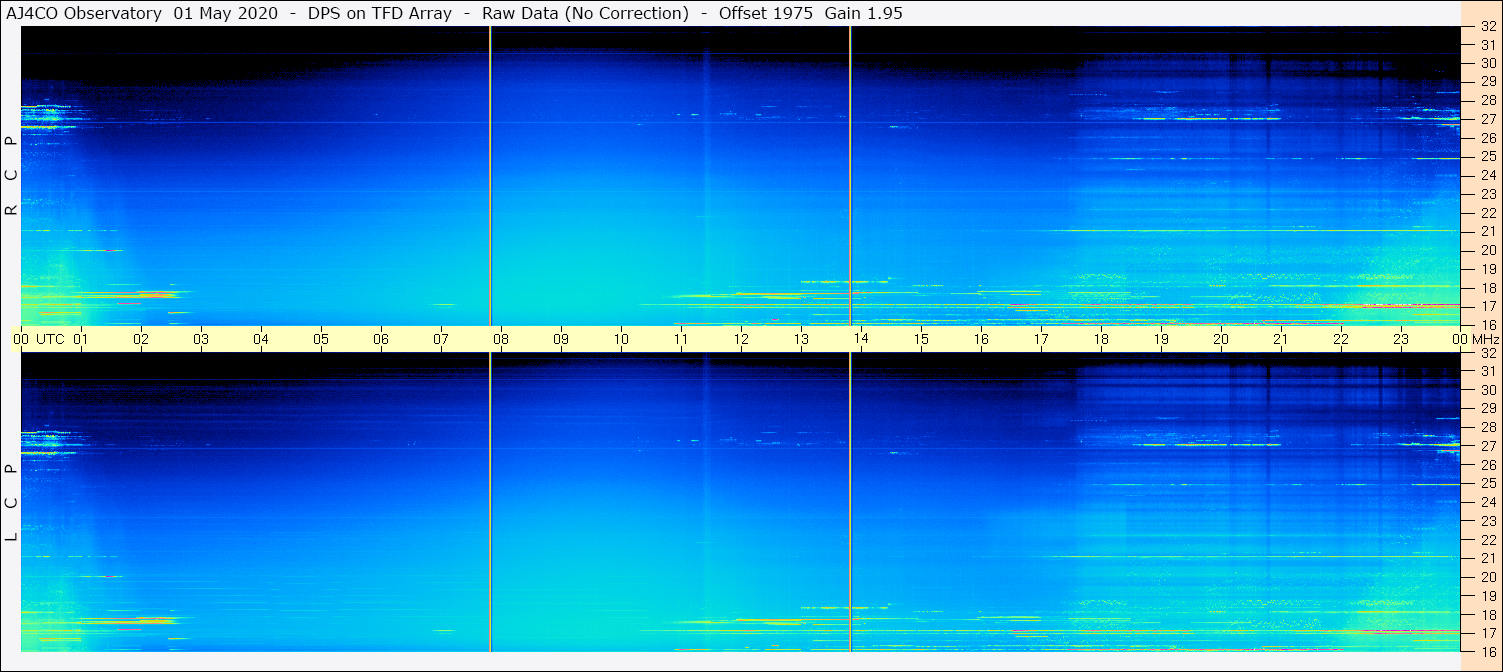
Task: Click the "AJ4CO Observatory" title text
Action: click(x=84, y=13)
